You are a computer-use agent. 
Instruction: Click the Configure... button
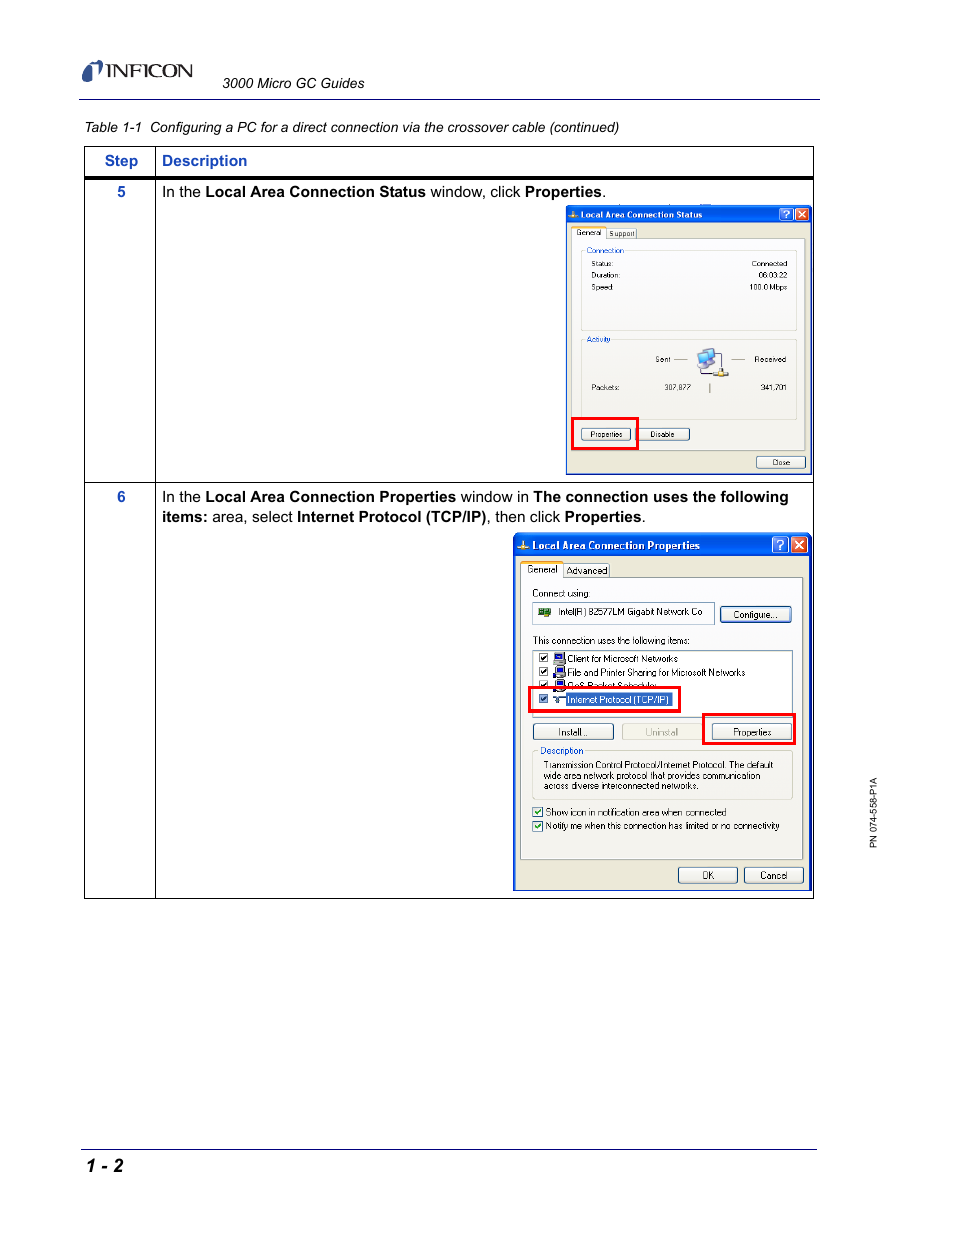tap(755, 614)
